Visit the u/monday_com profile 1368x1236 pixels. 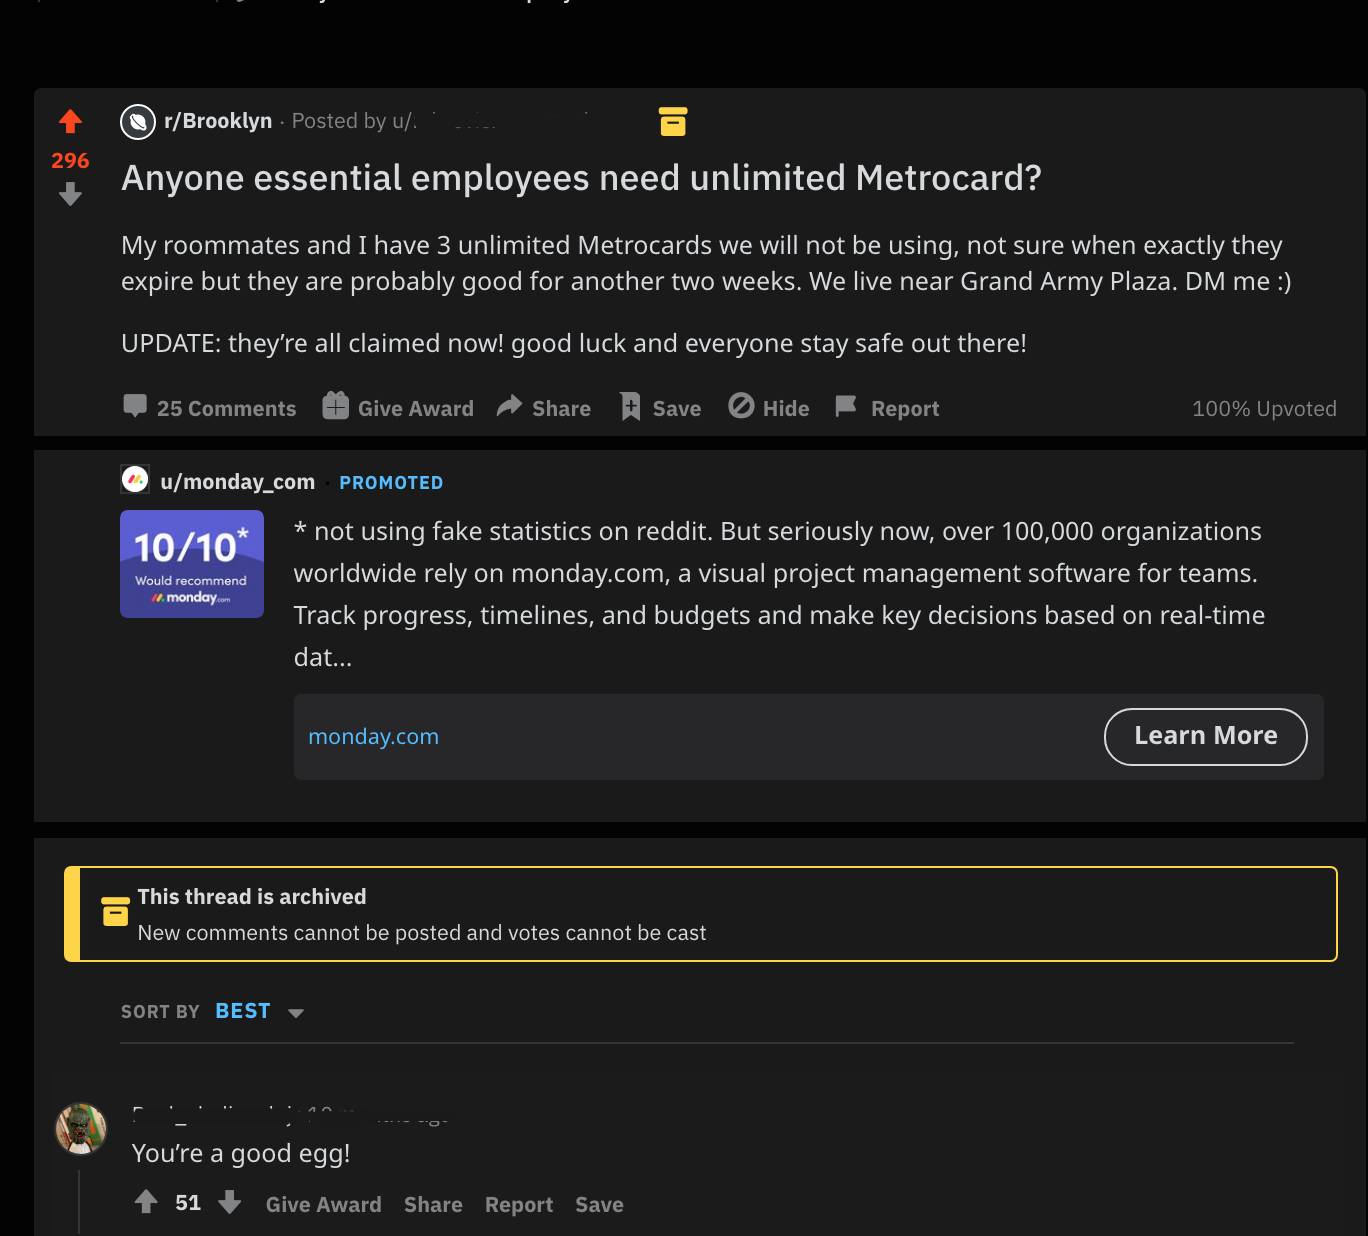238,481
